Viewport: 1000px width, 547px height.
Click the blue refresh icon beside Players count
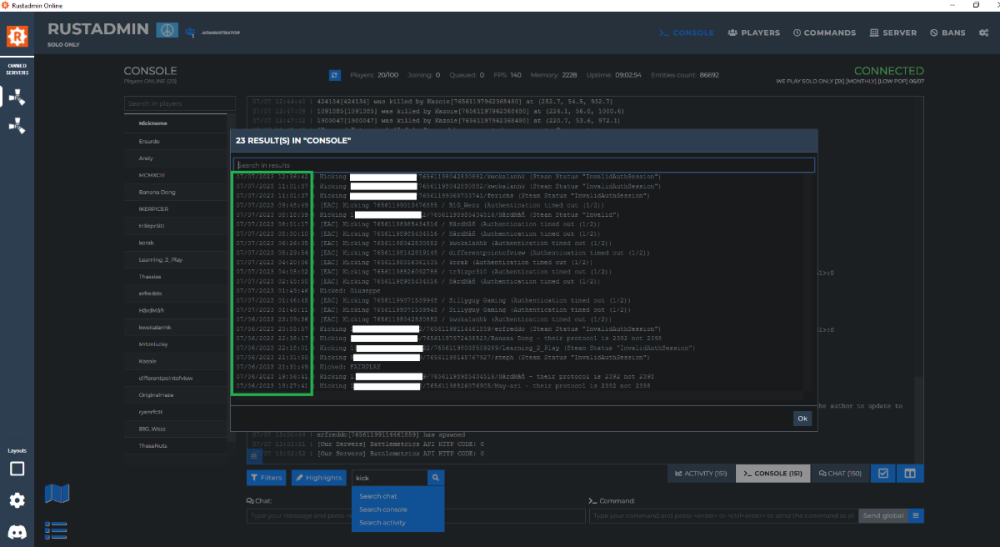pos(335,75)
